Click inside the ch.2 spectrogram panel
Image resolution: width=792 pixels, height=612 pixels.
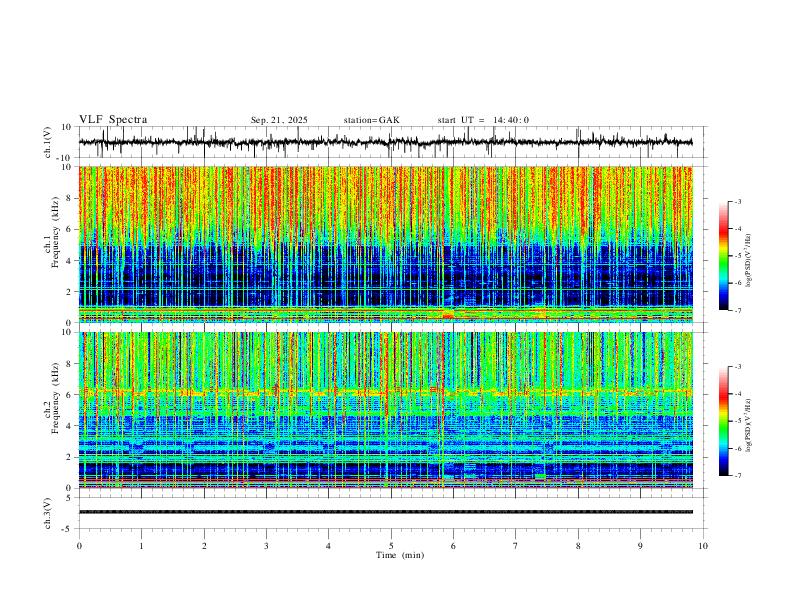pos(385,410)
